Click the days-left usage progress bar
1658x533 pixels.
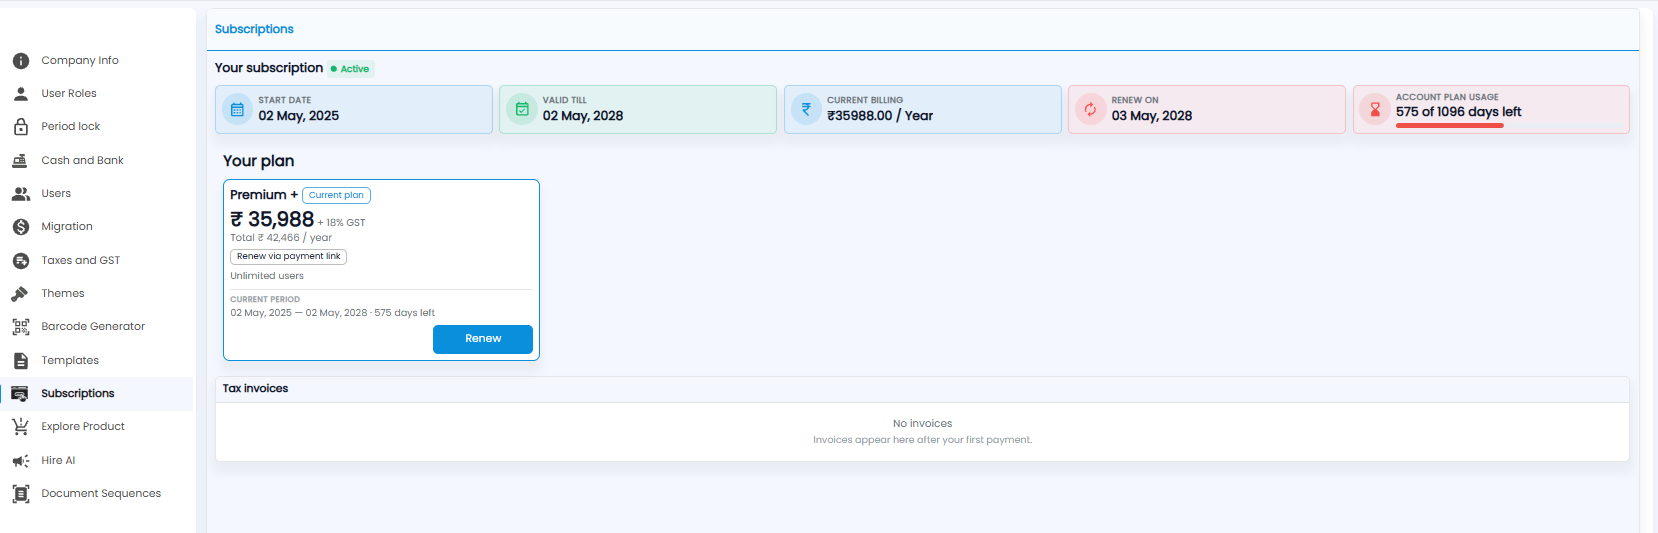[1508, 126]
